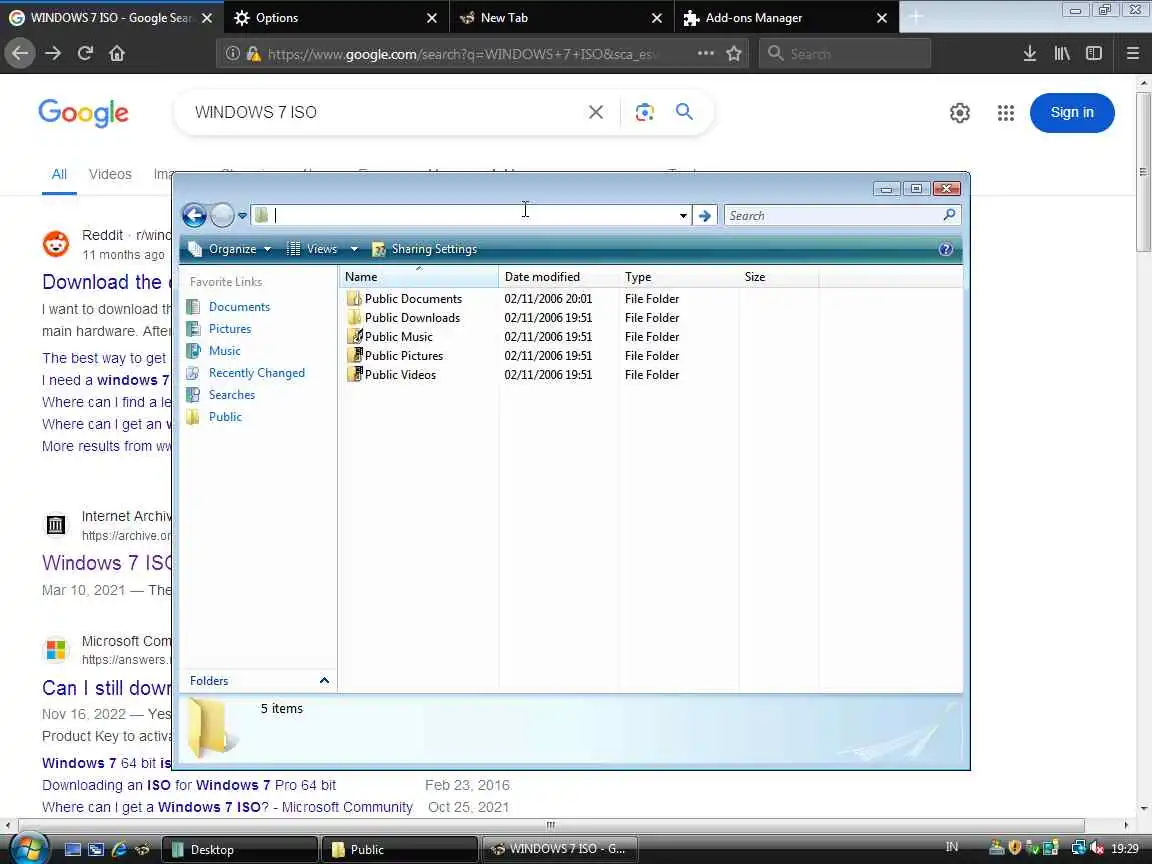Select the Public Pictures folder icon

point(354,356)
